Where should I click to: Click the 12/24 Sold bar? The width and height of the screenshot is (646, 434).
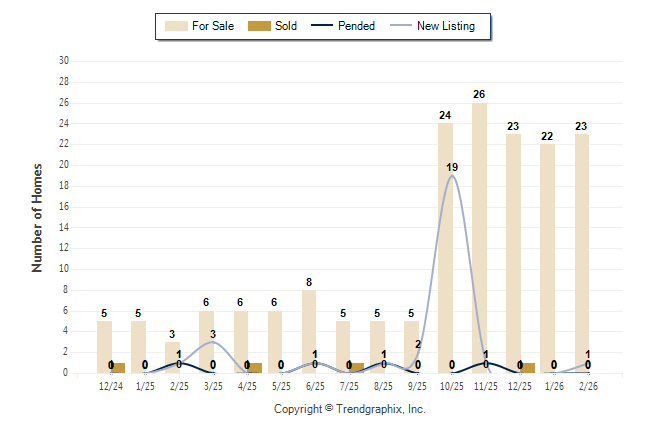pos(119,368)
